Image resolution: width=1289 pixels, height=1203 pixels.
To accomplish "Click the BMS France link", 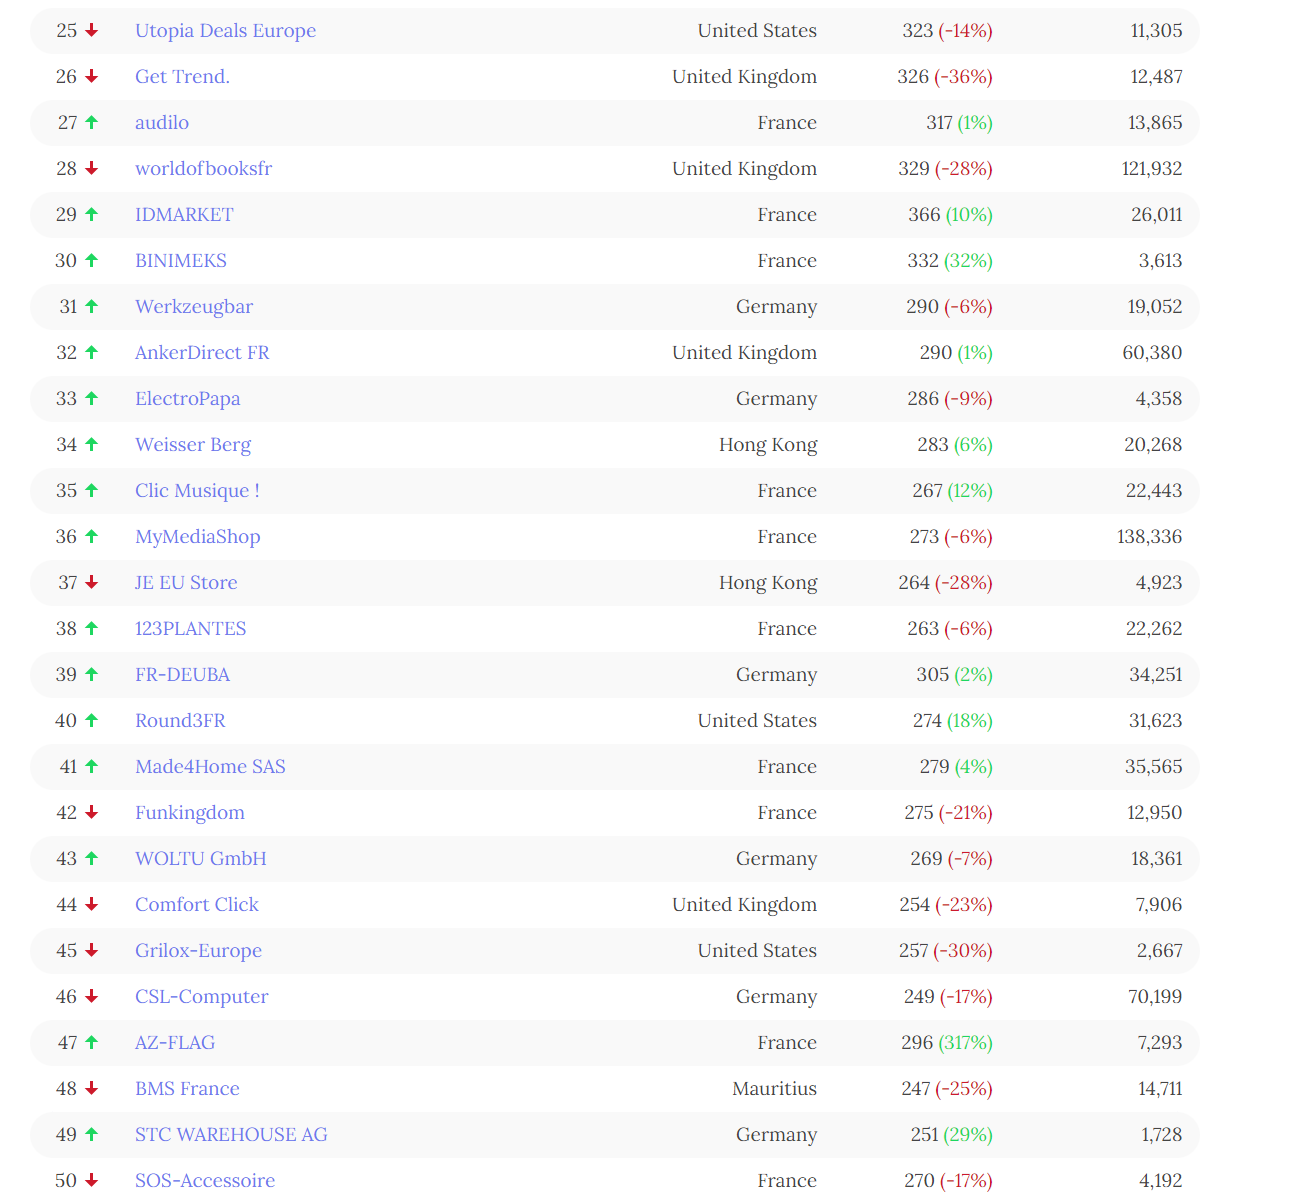I will 187,1089.
